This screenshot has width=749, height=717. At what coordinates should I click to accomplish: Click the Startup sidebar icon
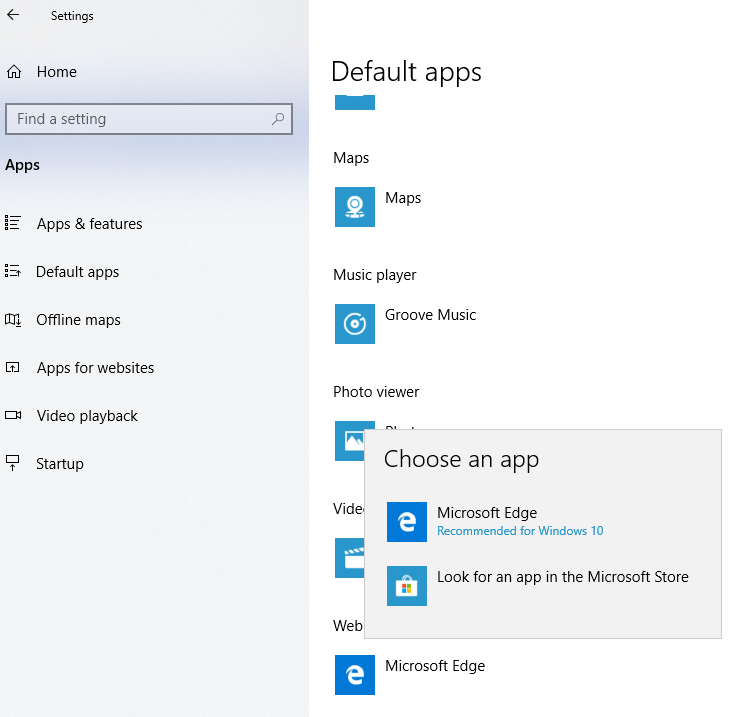click(12, 463)
